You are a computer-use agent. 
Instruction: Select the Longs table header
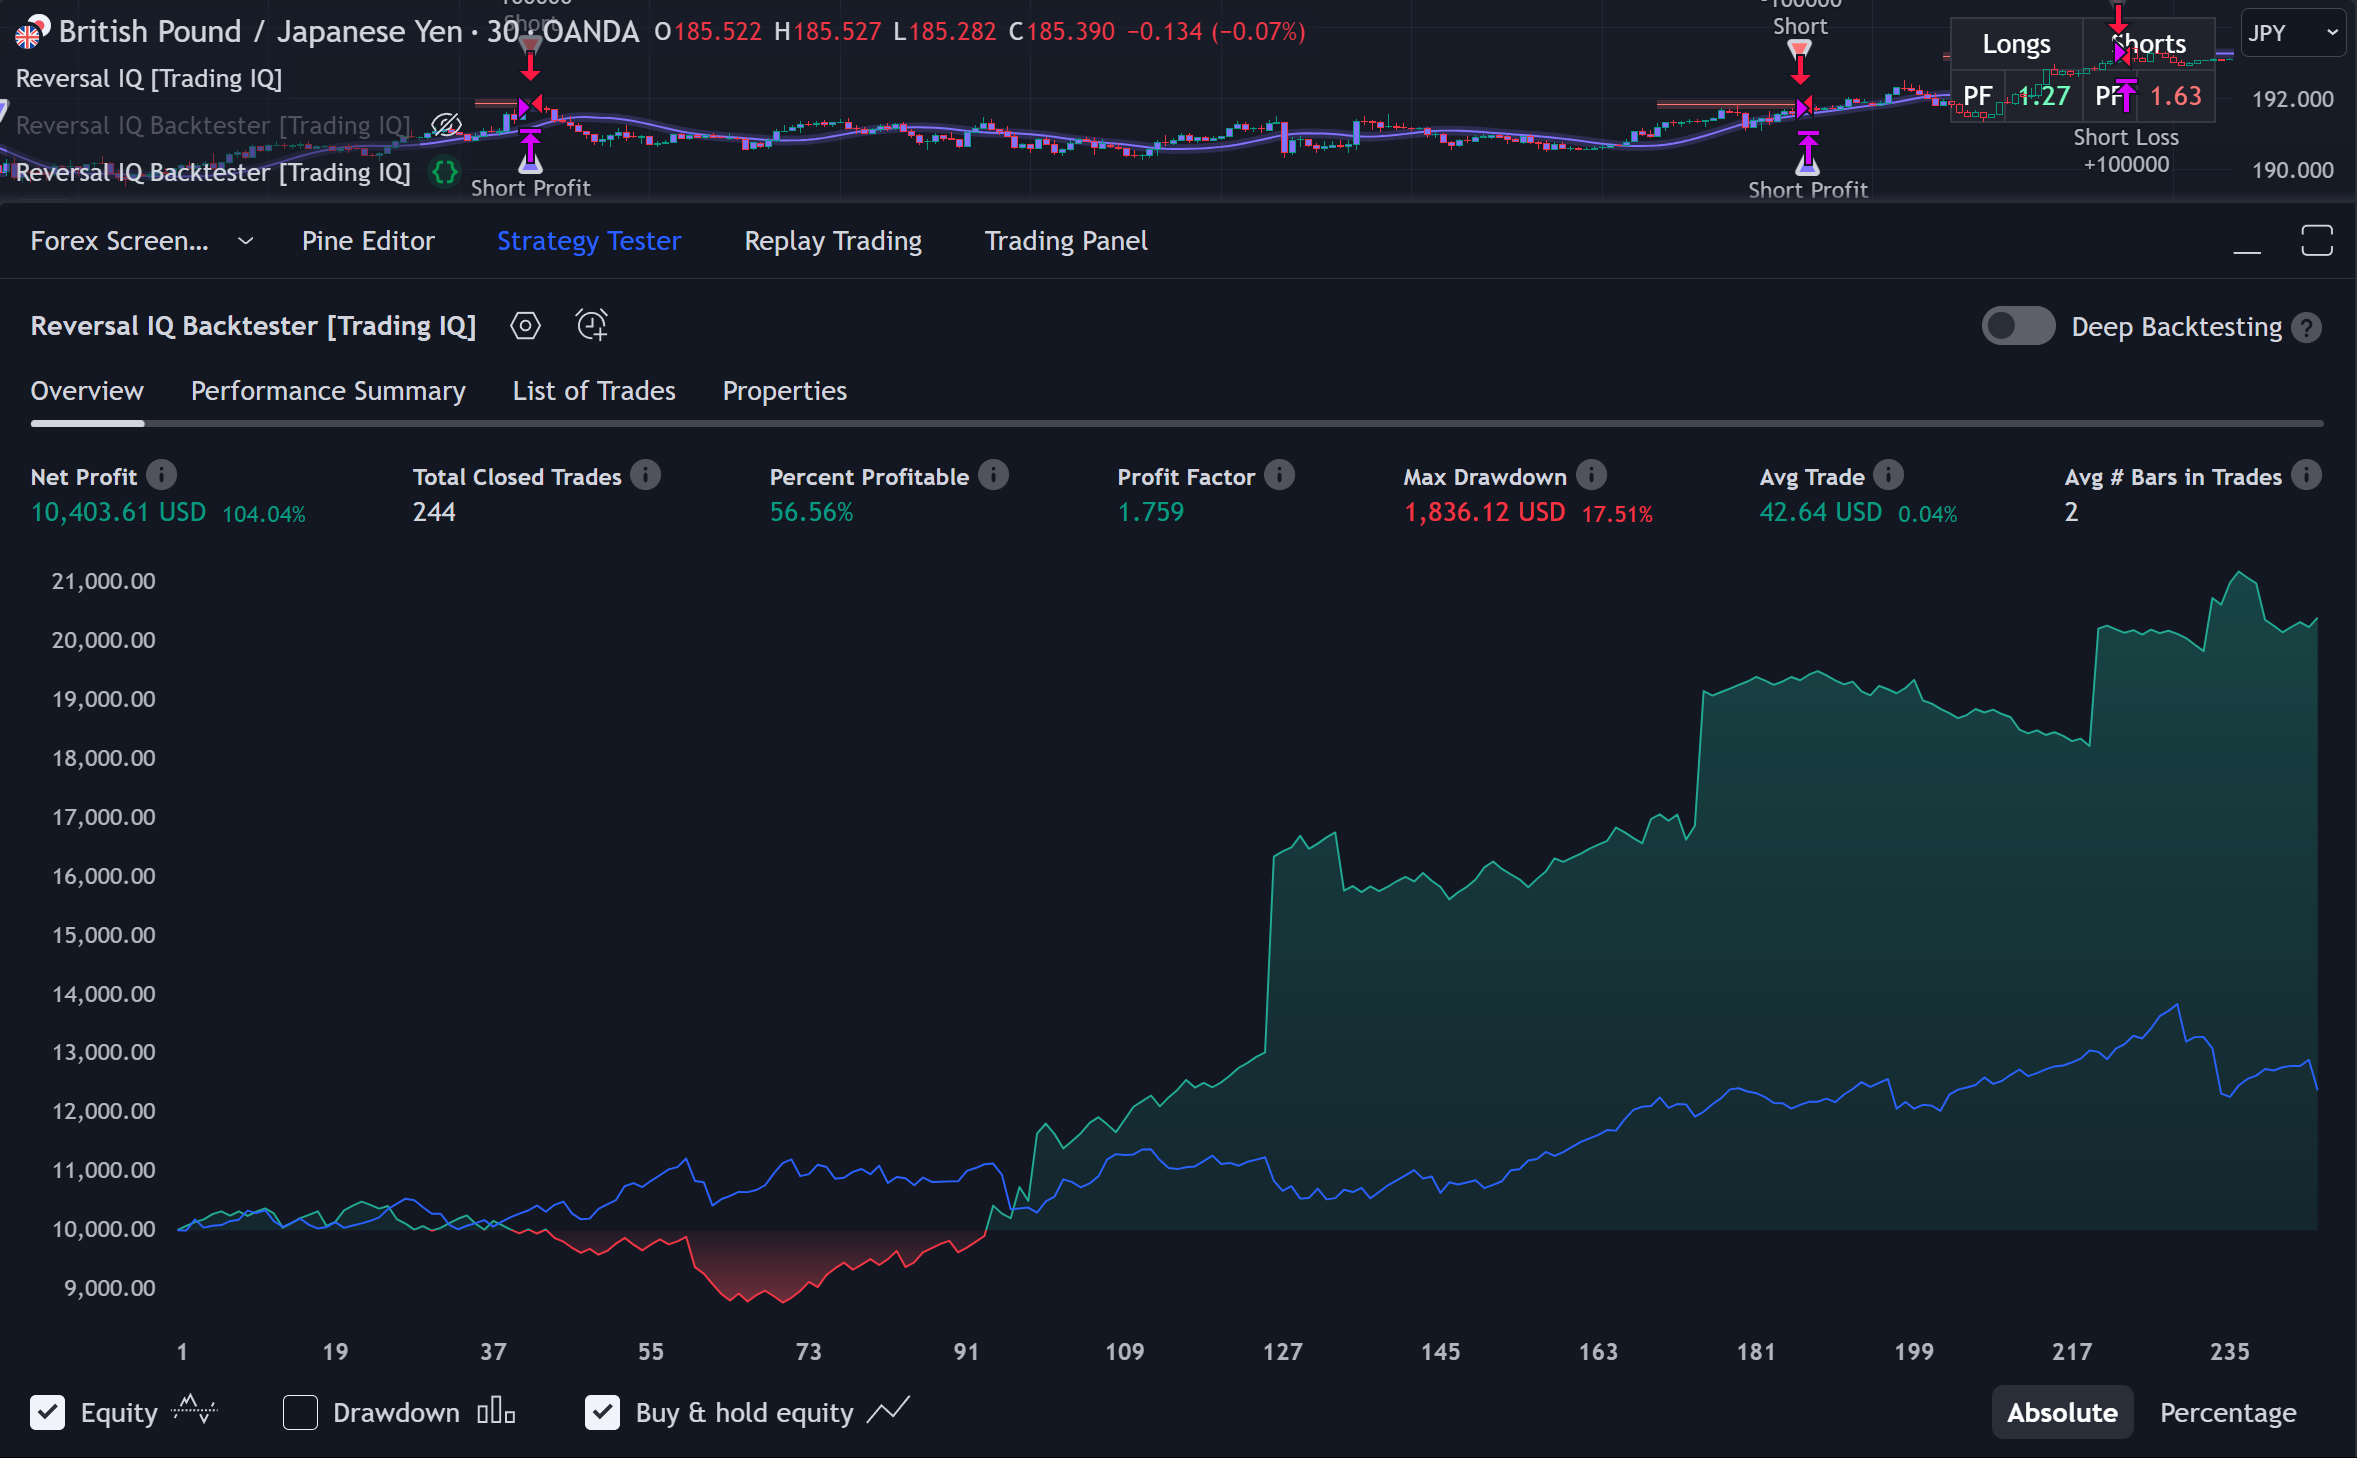pos(2016,44)
